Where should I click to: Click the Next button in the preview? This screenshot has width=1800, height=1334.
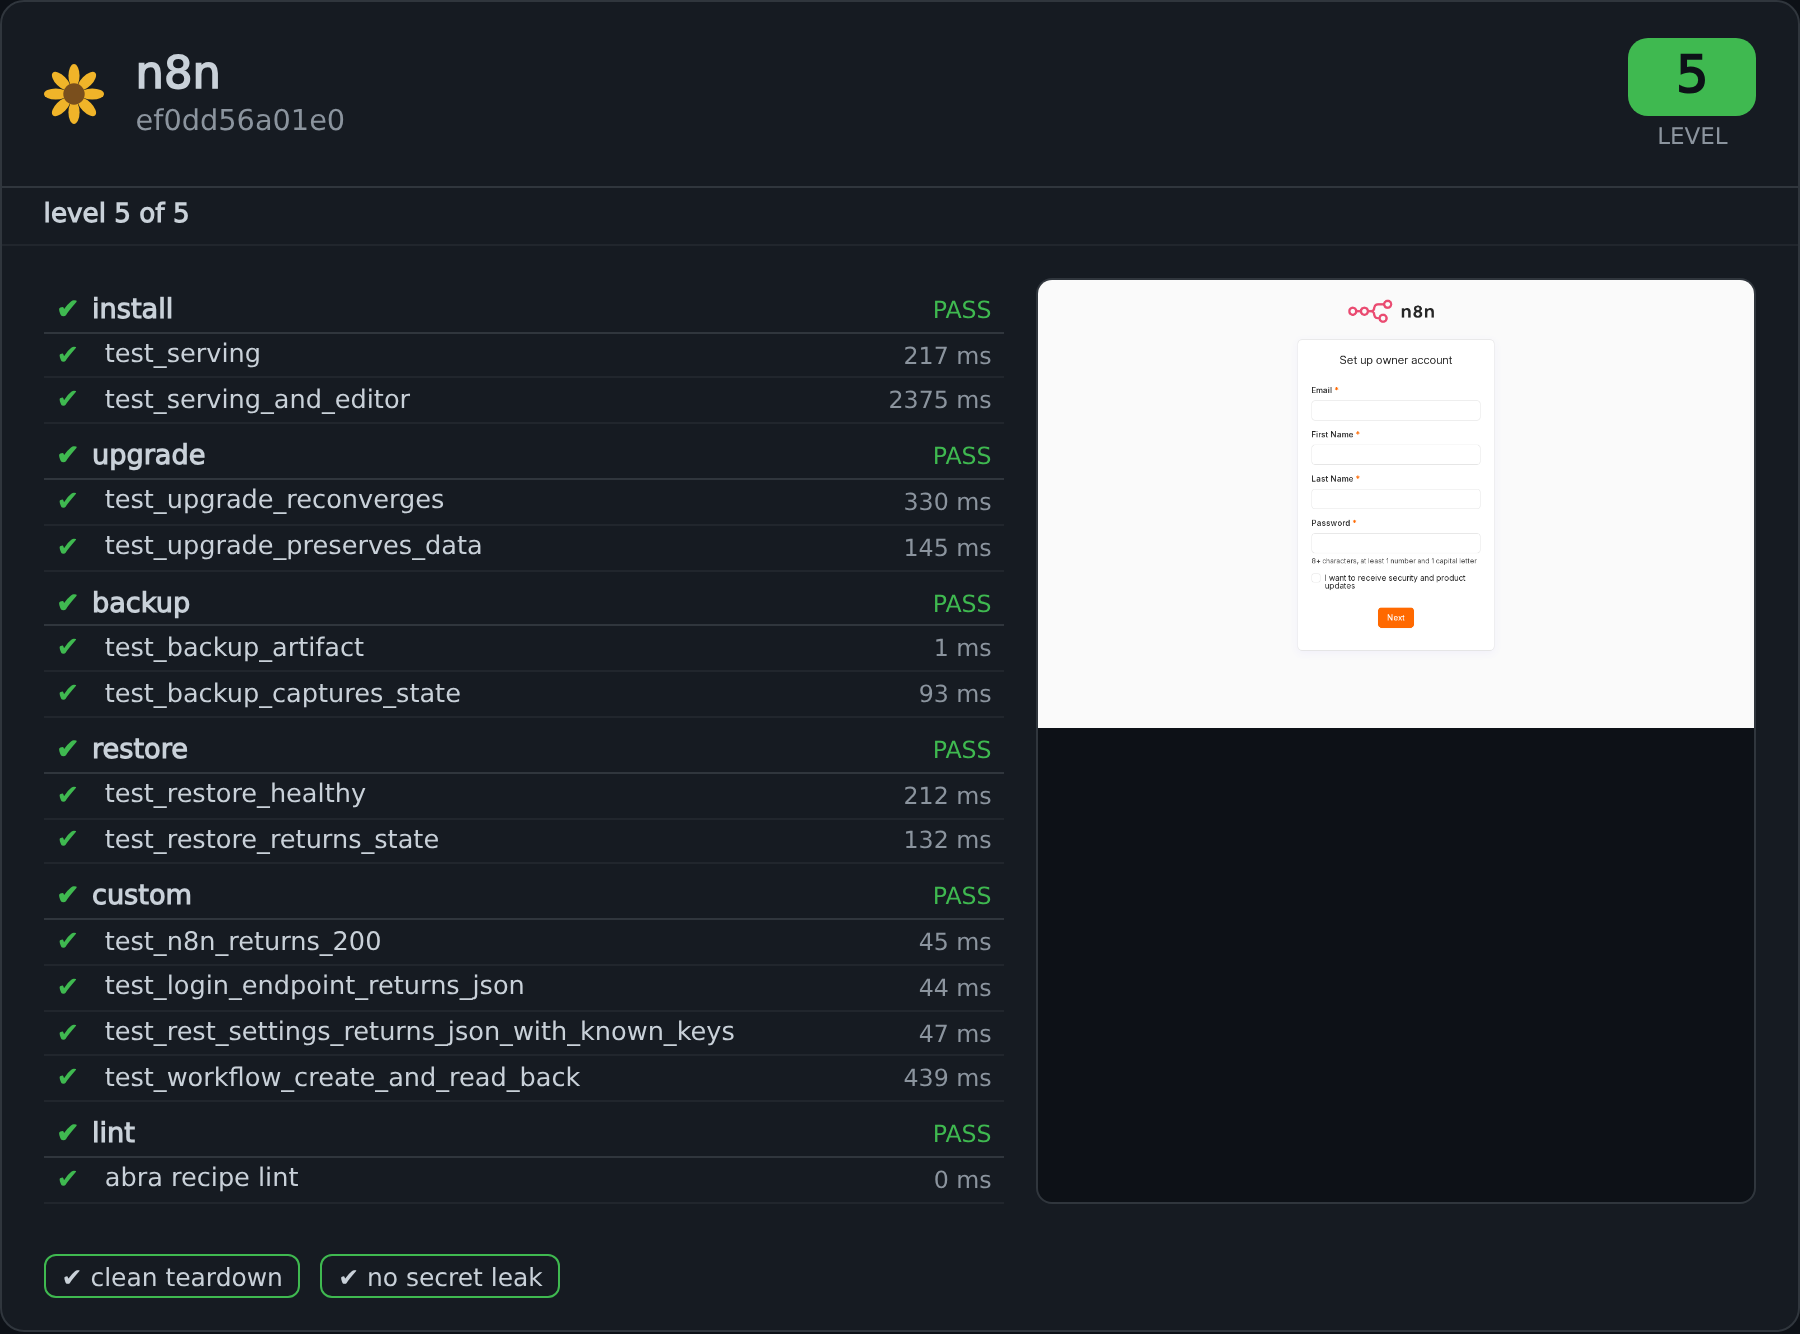click(x=1396, y=618)
